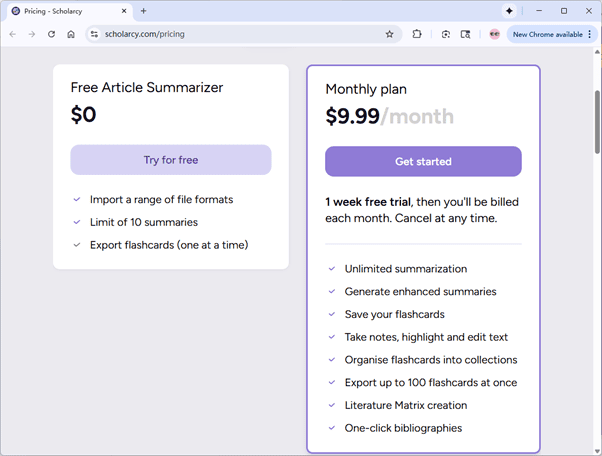Click the Try for free button
Viewport: 602px width, 456px height.
(170, 160)
